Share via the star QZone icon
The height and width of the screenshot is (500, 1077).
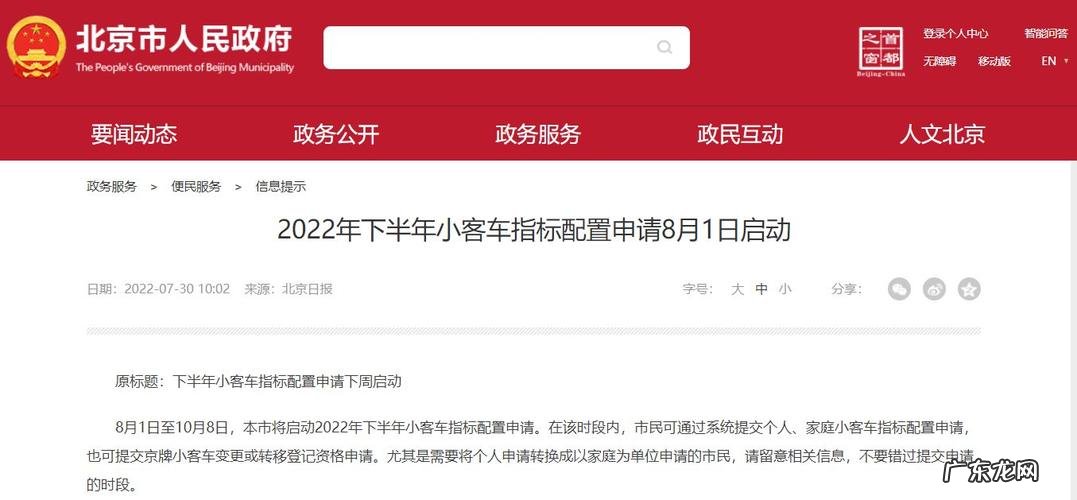[968, 289]
